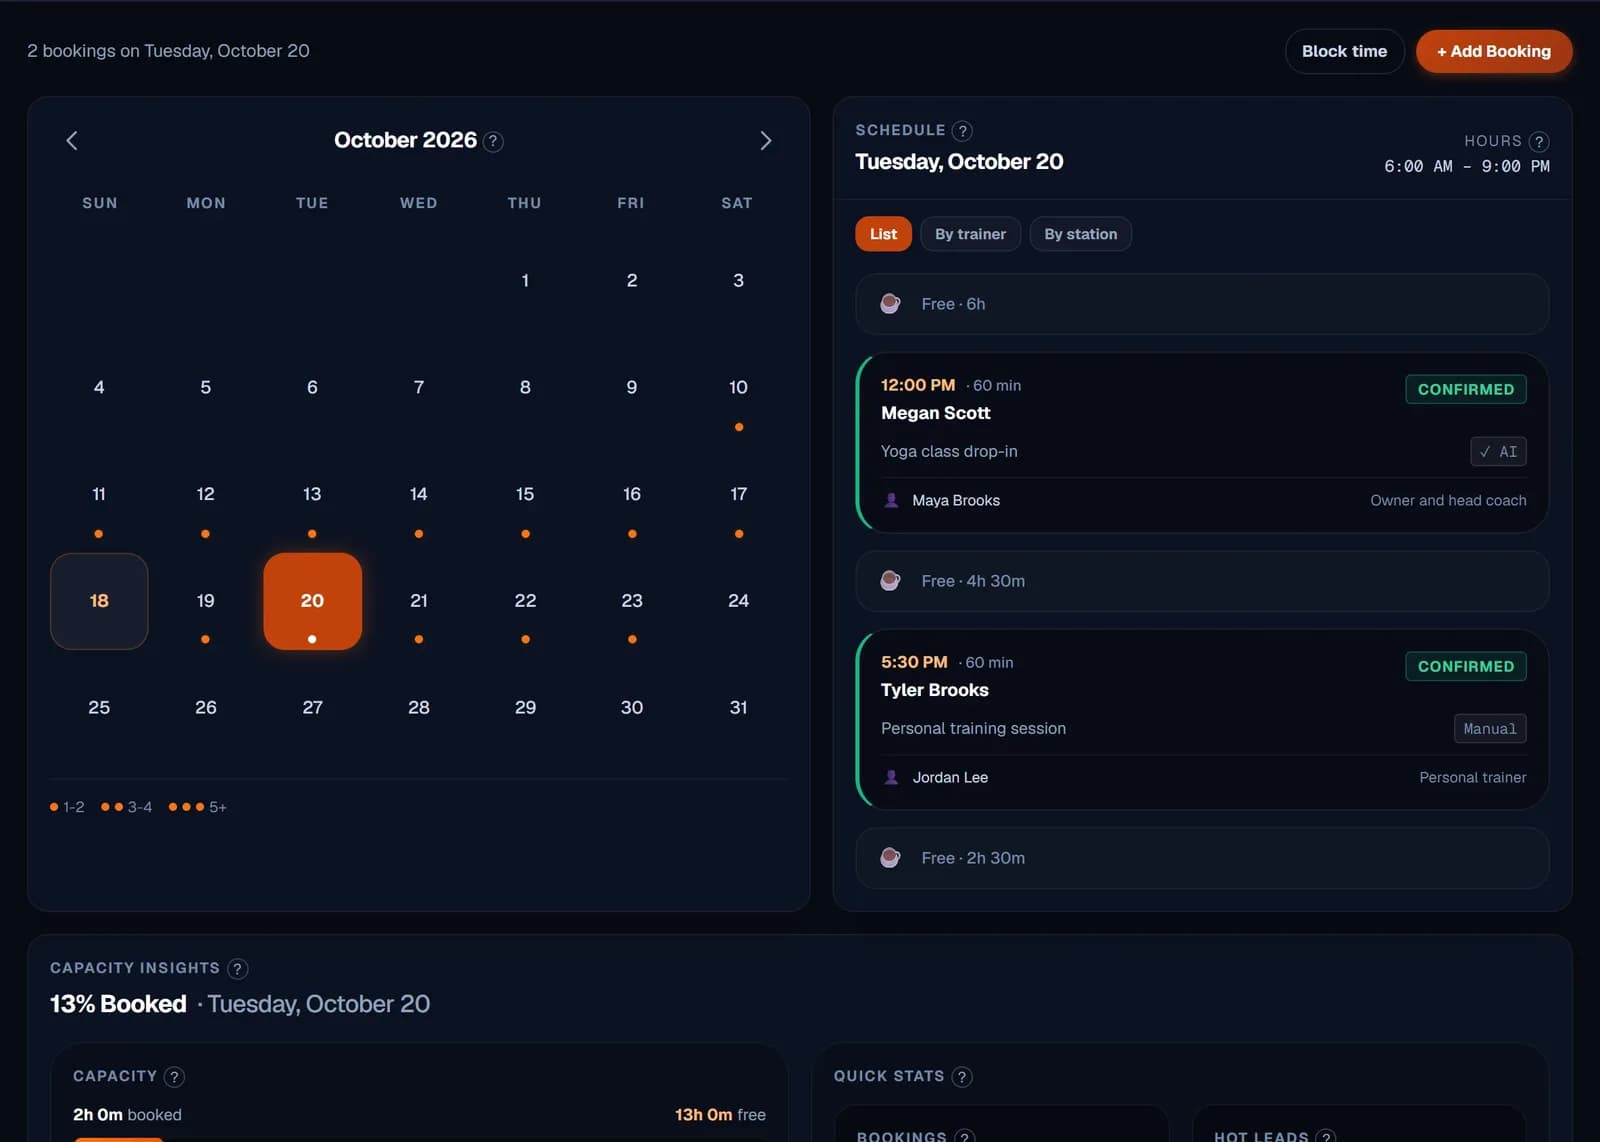Image resolution: width=1600 pixels, height=1142 pixels.
Task: Click Manual tag on Tyler Brooks booking
Action: tap(1490, 729)
